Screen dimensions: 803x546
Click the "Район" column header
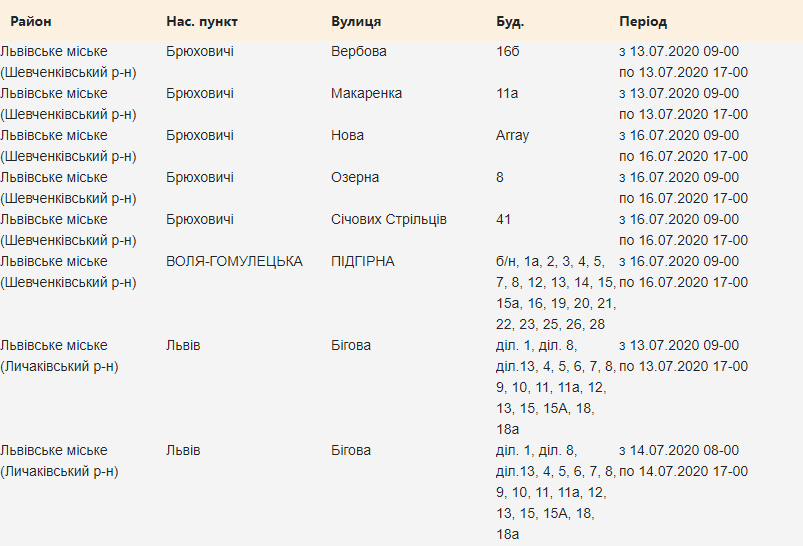(x=31, y=21)
